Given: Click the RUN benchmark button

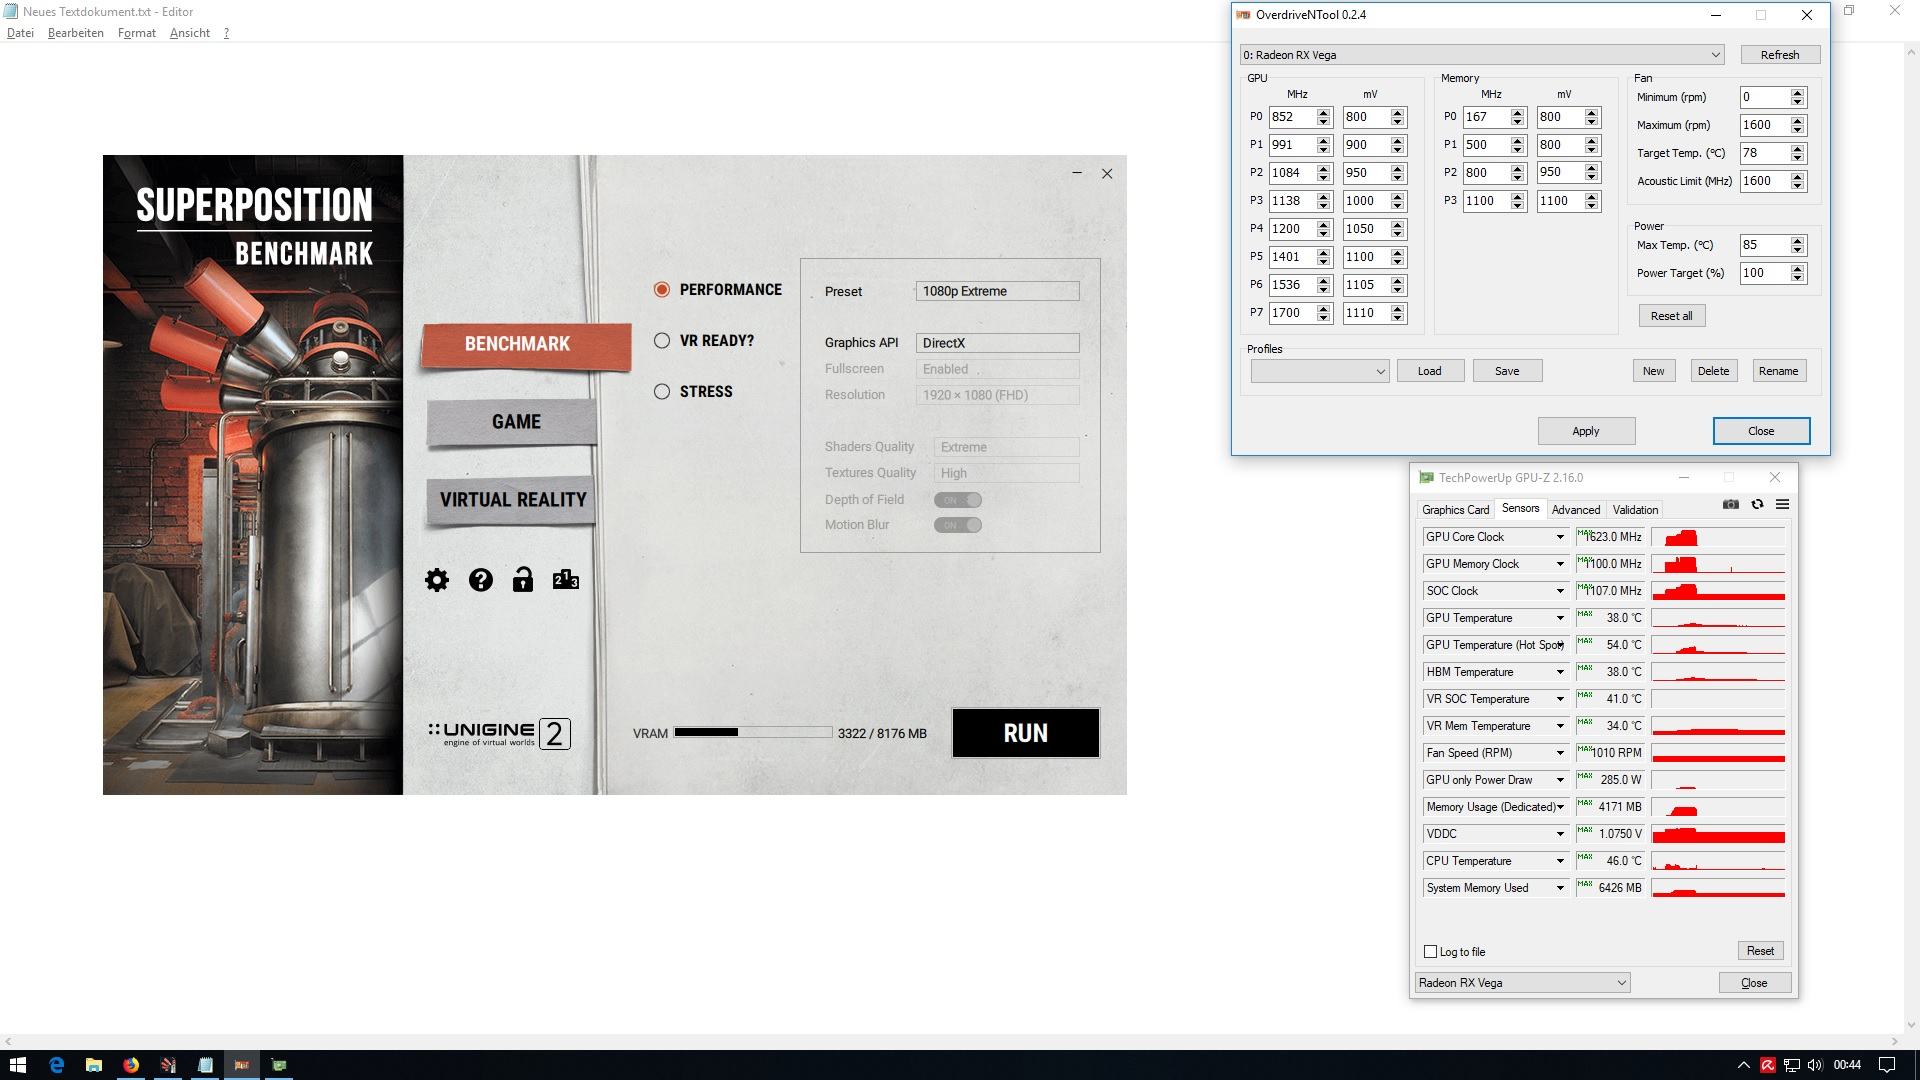Looking at the screenshot, I should [1025, 733].
